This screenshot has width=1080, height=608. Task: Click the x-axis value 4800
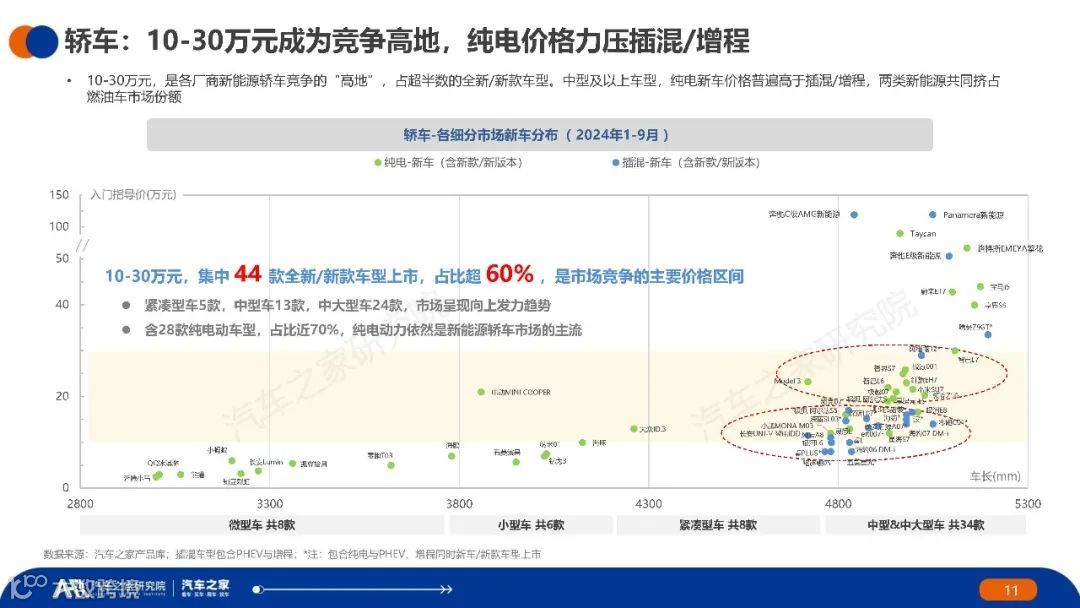[838, 504]
